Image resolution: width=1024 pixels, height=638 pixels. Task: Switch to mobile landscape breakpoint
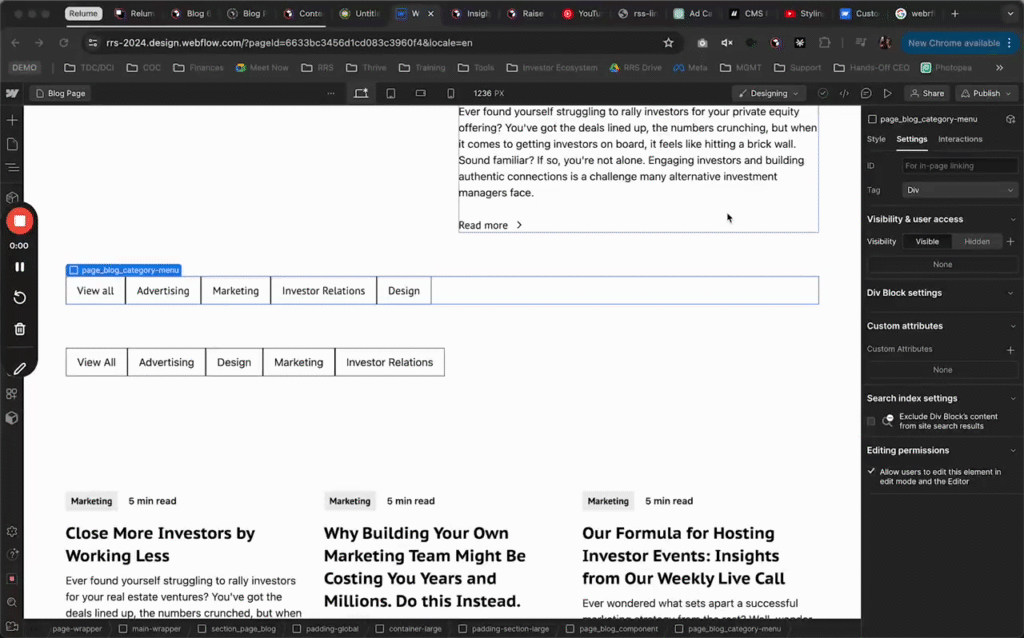421,93
